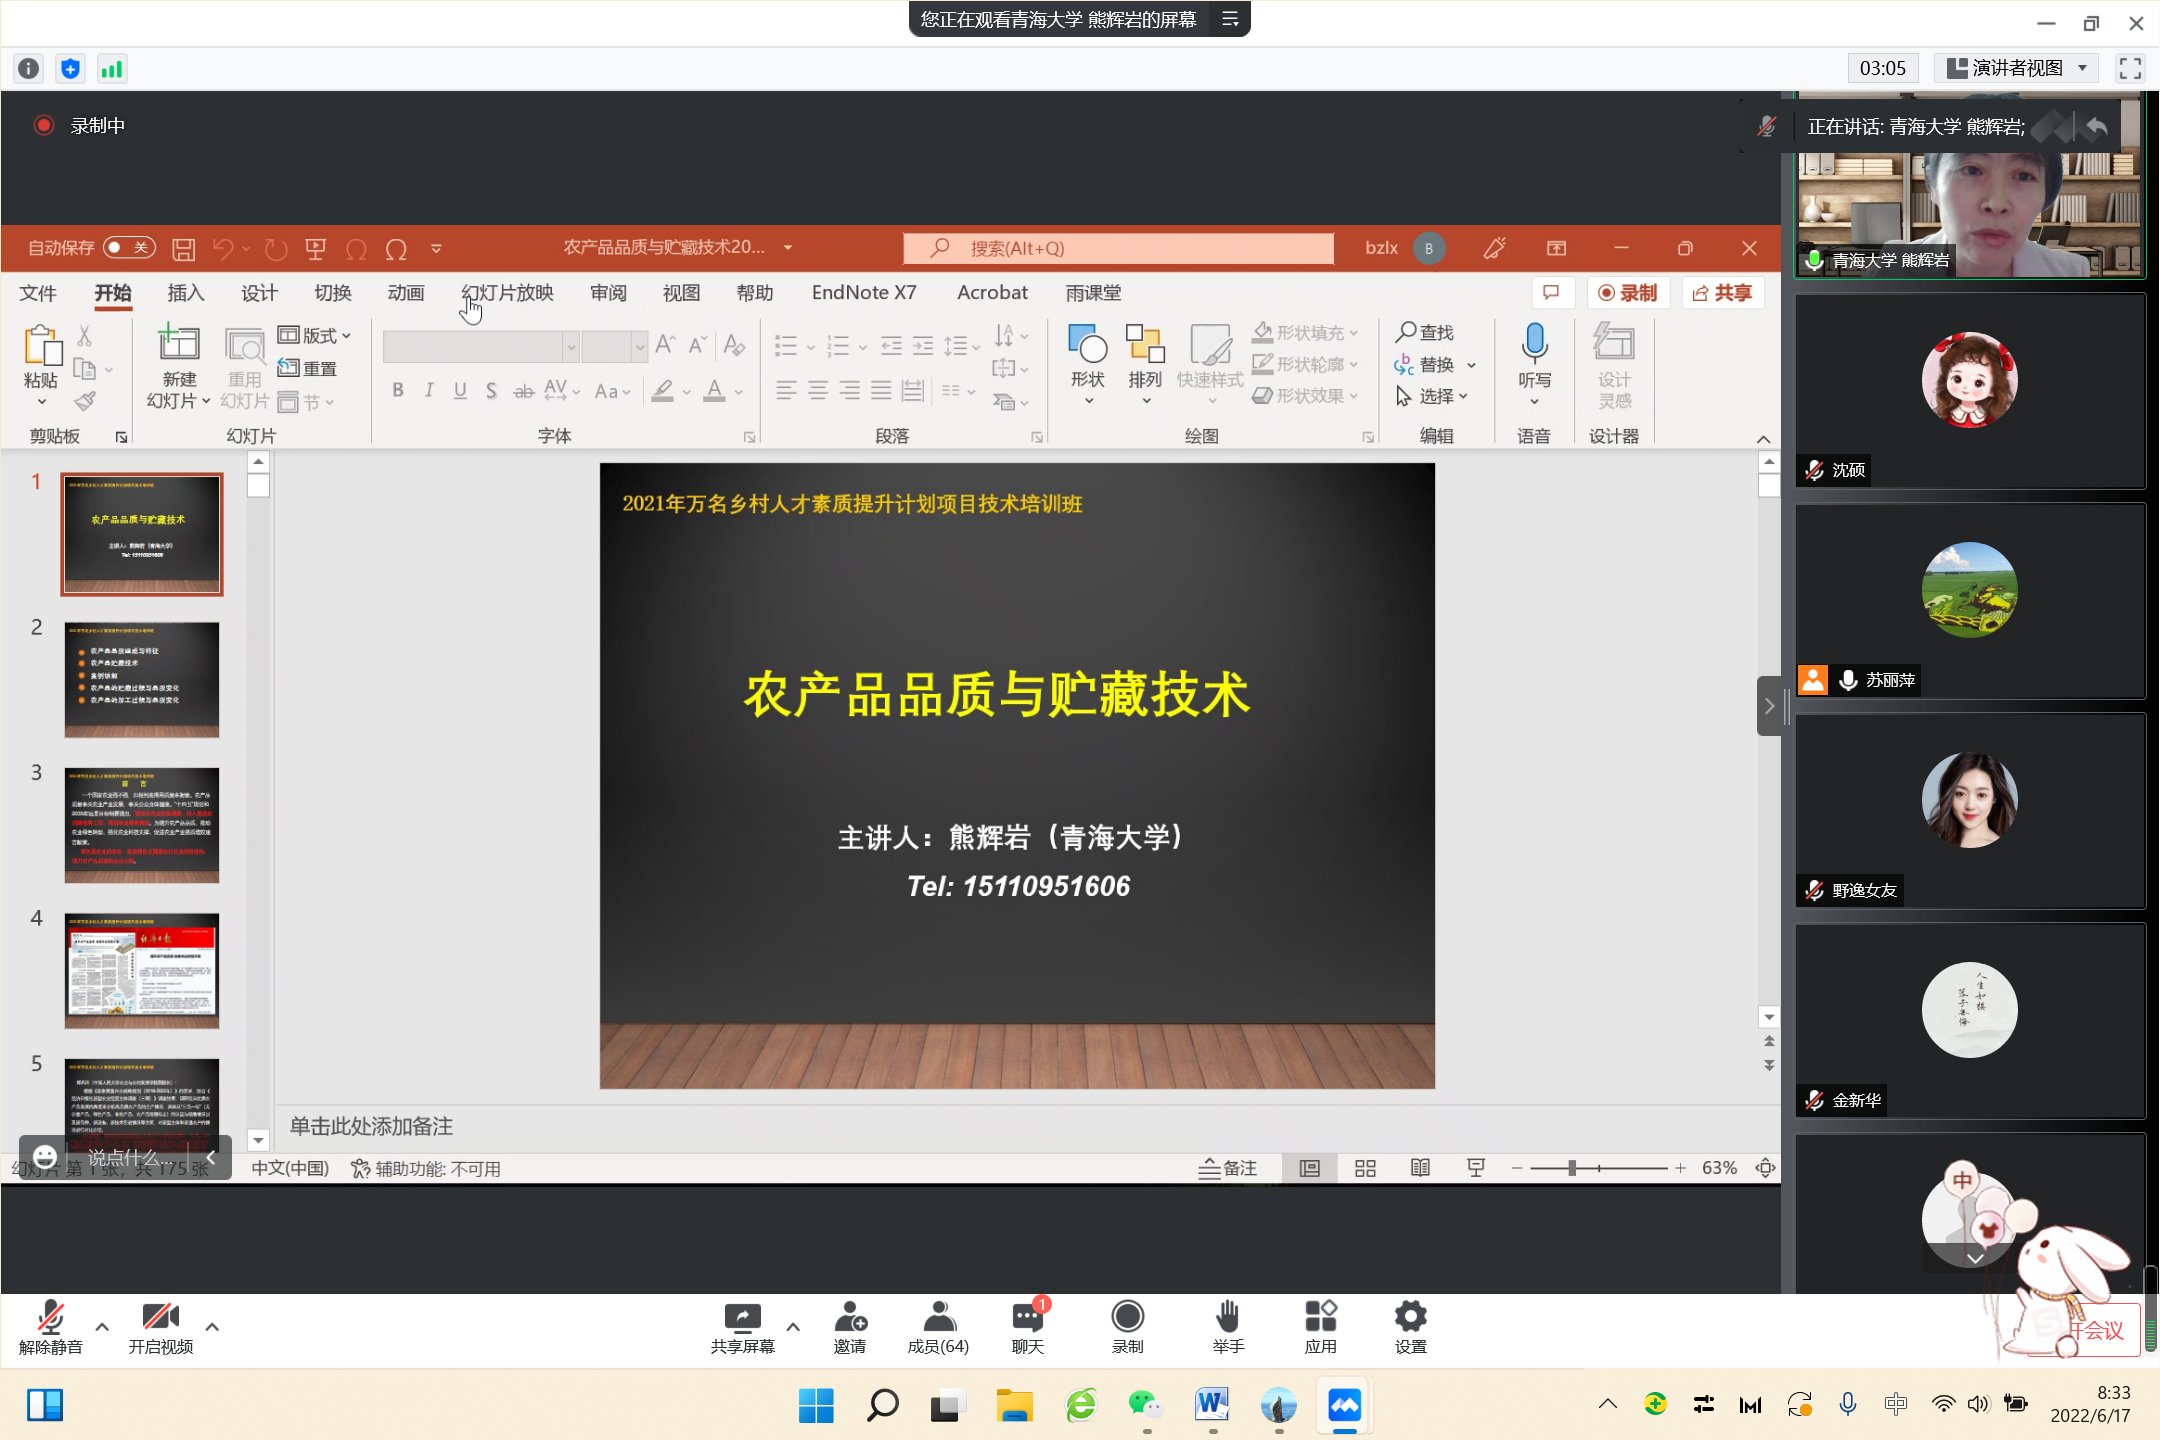Turn on video in meeting toolbar
The height and width of the screenshot is (1440, 2160).
pos(161,1329)
